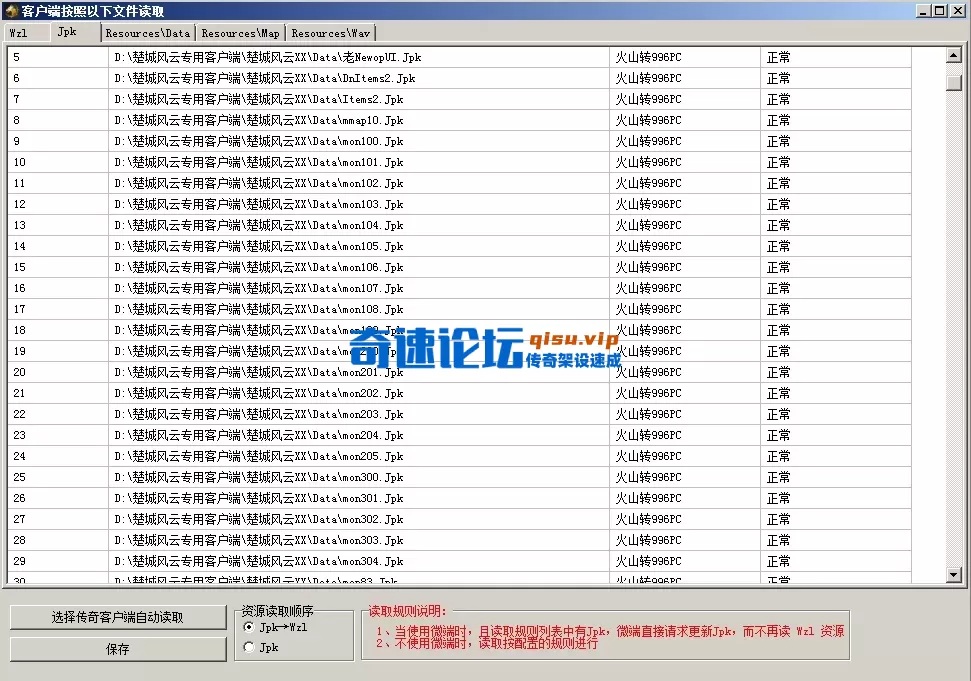This screenshot has height=681, width=971.
Task: Select the Jpk→Wzl read order option
Action: pyautogui.click(x=248, y=627)
